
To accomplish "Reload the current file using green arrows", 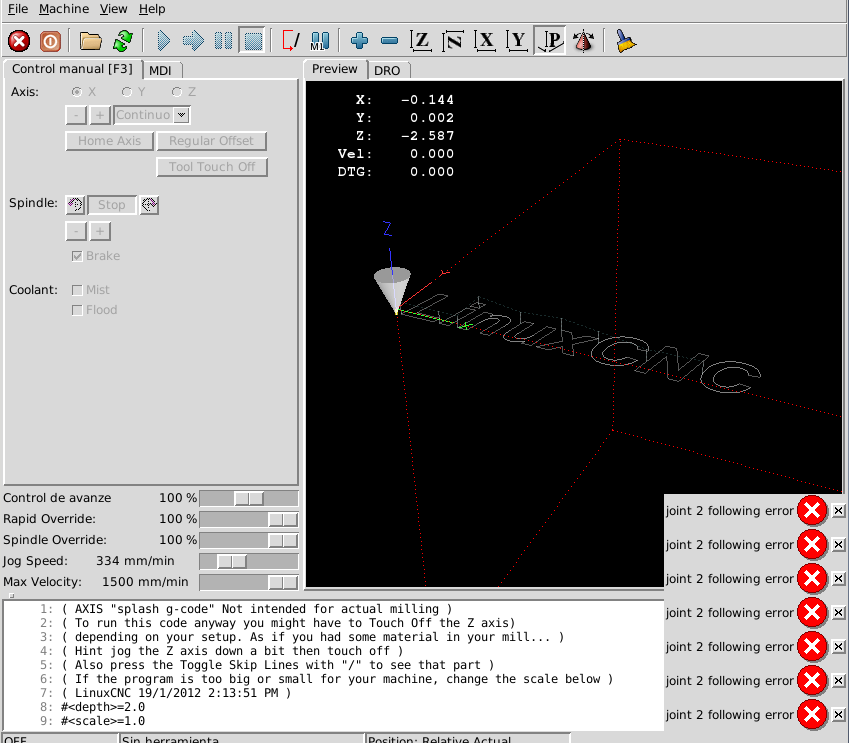I will point(122,41).
